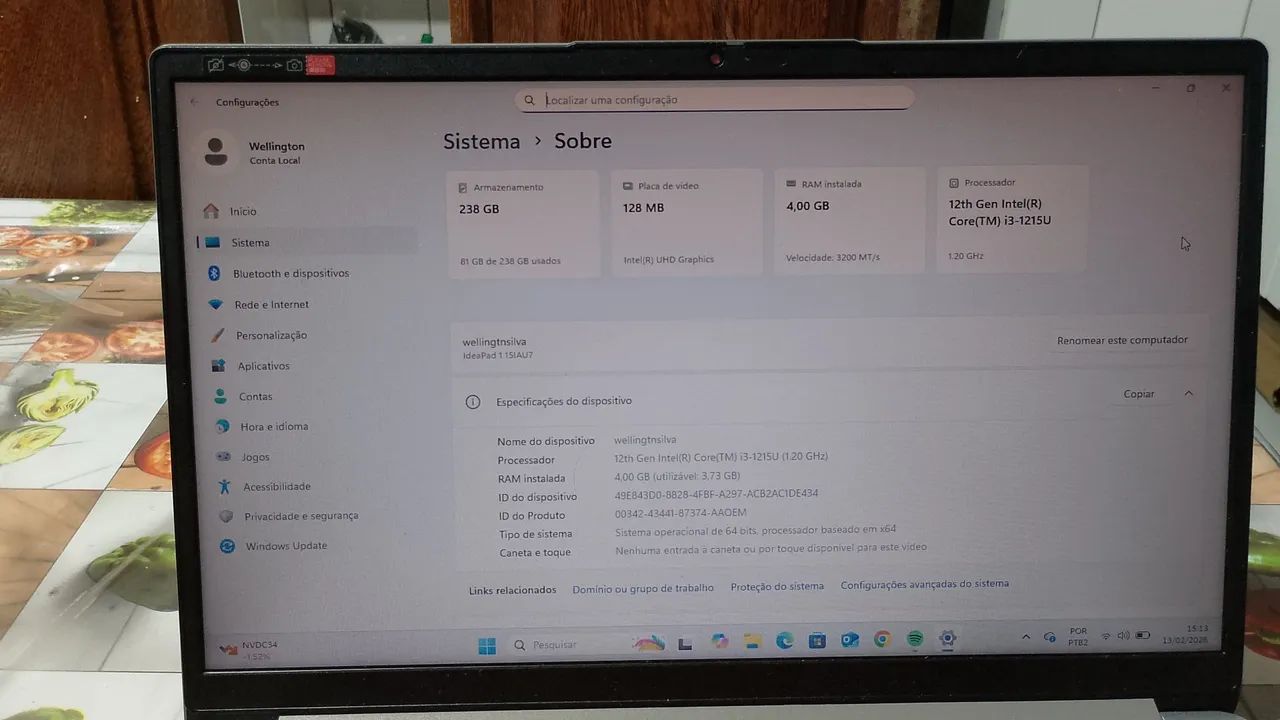Open the Acessibilidade section icon
Image resolution: width=1280 pixels, height=720 pixels.
pos(224,487)
